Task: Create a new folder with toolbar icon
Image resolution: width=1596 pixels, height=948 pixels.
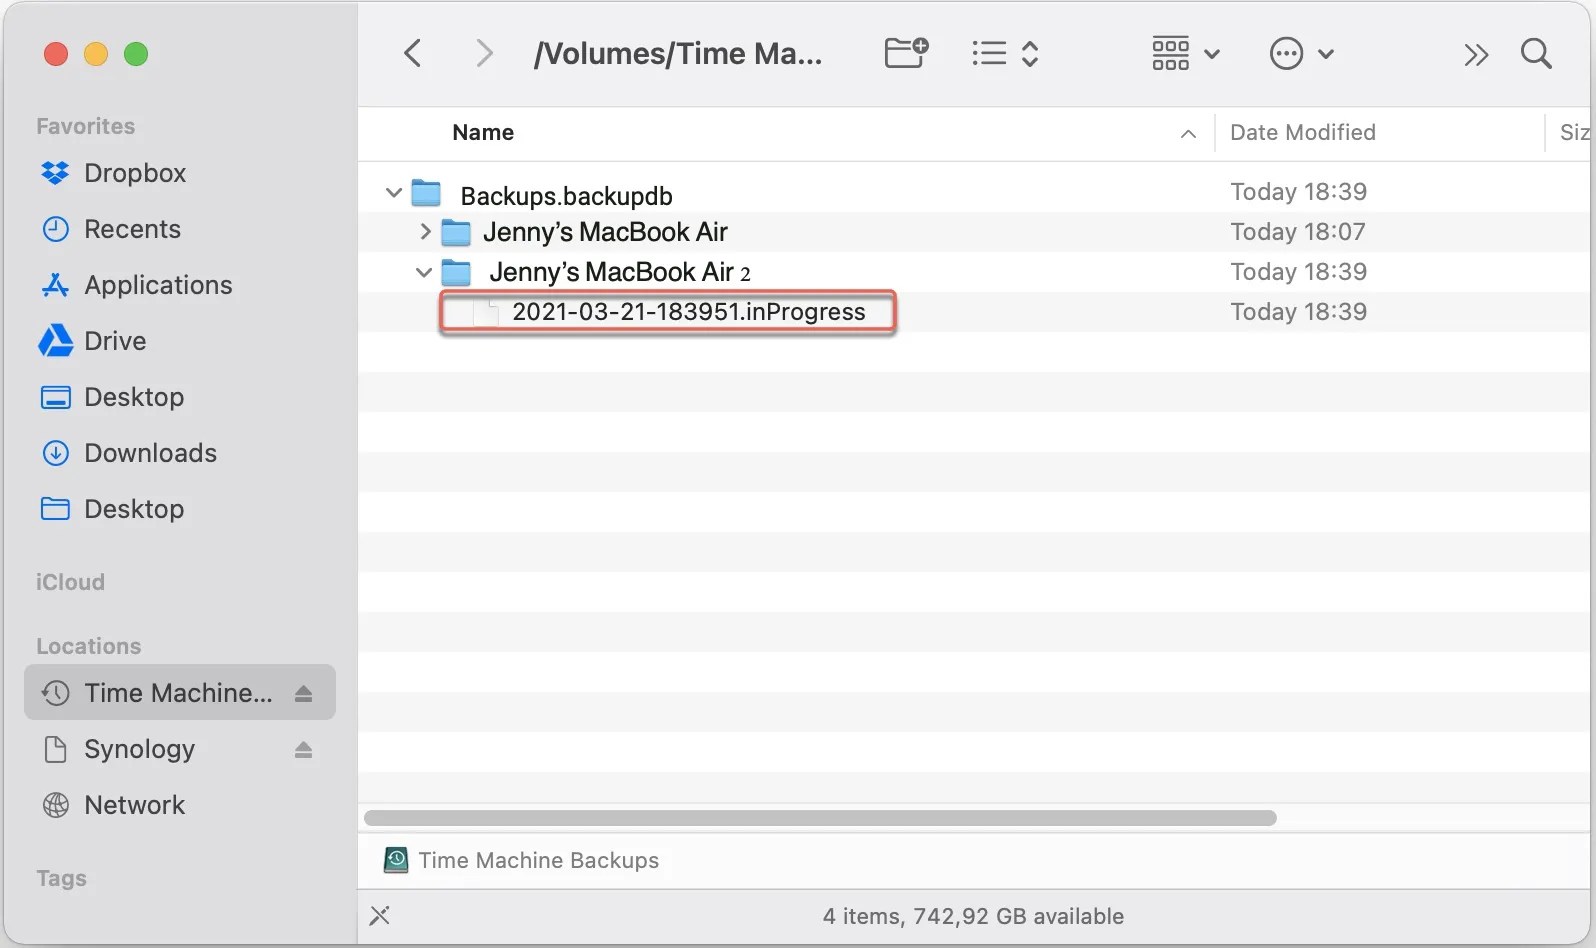Action: click(906, 53)
